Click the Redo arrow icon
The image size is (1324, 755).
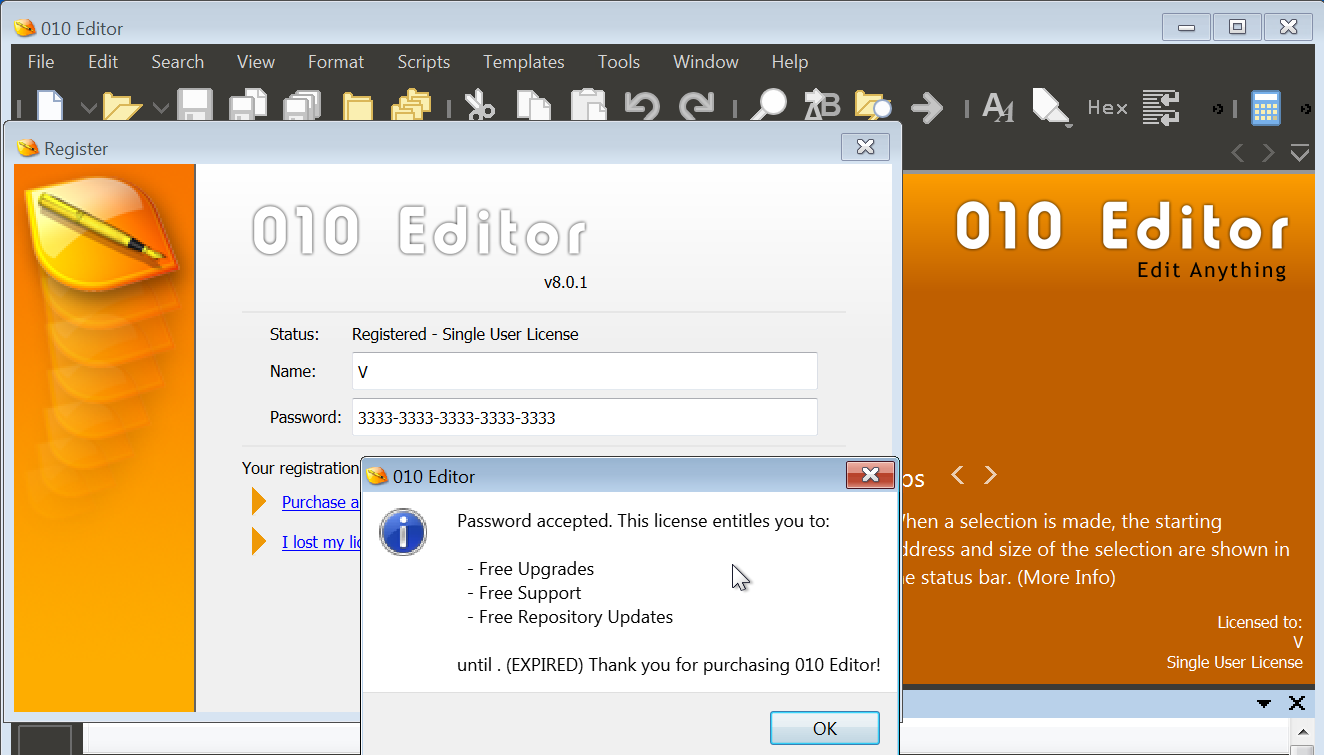tap(696, 106)
